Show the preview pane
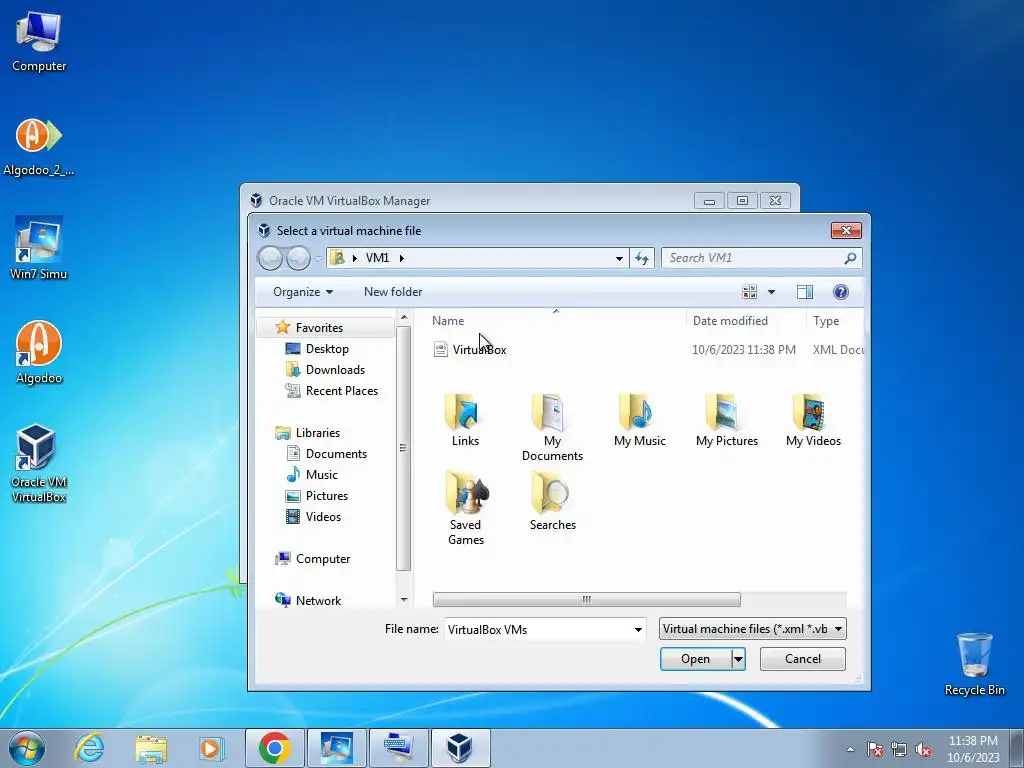This screenshot has height=768, width=1024. (805, 292)
